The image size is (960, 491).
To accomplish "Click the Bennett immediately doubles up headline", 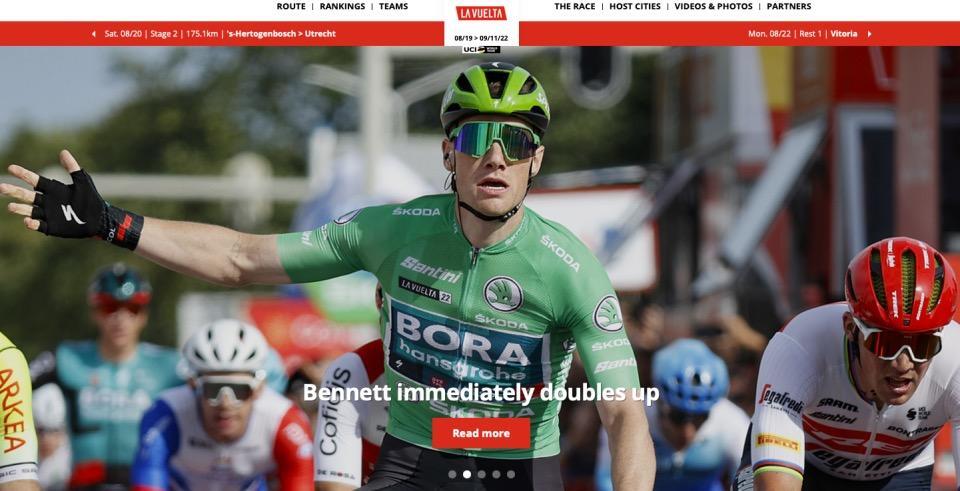I will (481, 393).
